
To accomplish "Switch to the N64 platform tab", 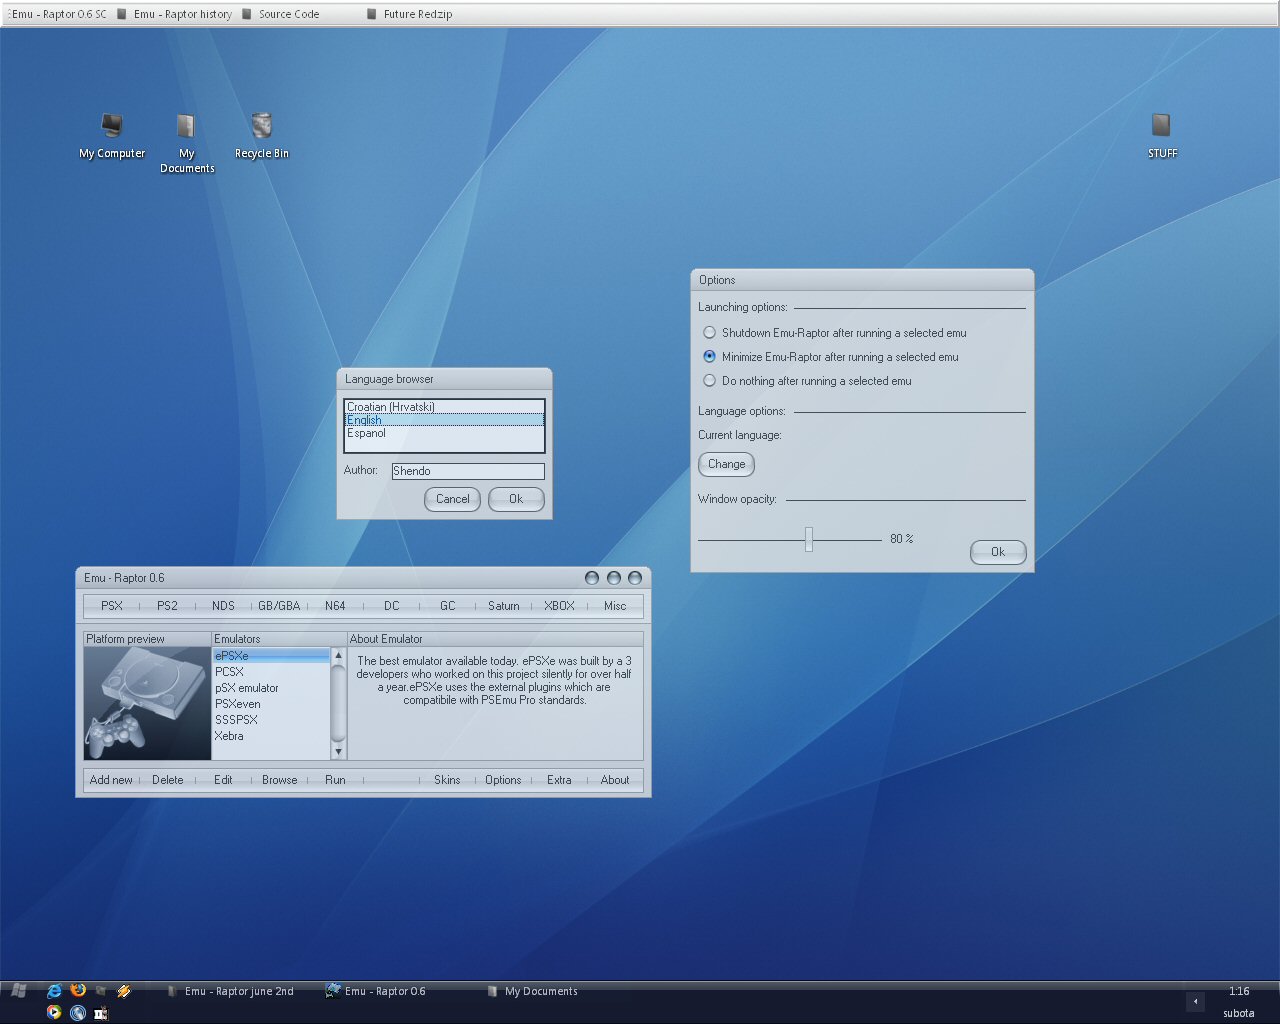I will (x=335, y=606).
